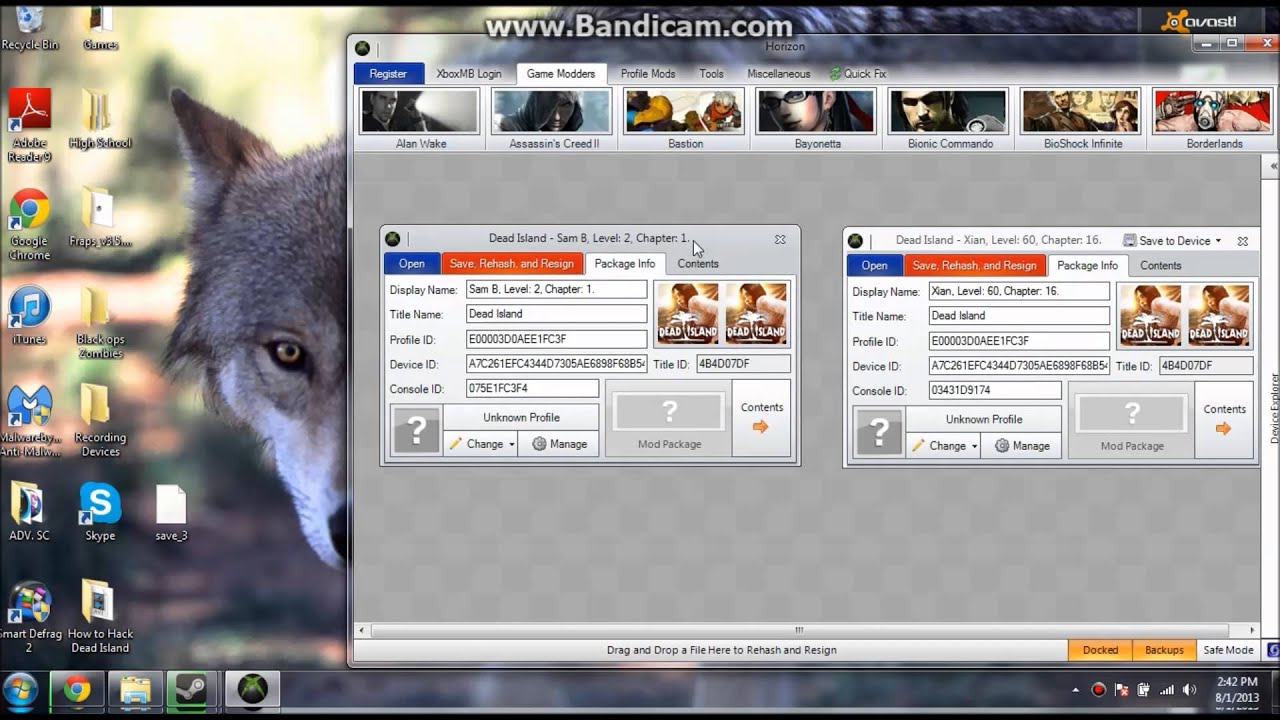Open the Recycle Bin desktop icon
The height and width of the screenshot is (720, 1280).
pos(30,28)
